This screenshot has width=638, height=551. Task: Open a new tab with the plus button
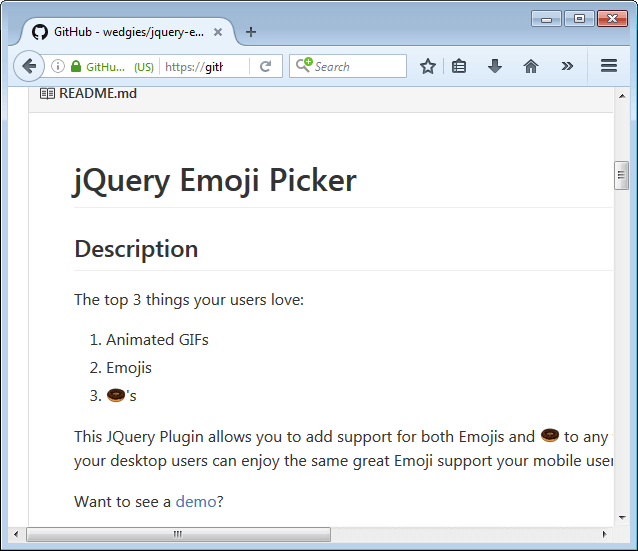(251, 32)
